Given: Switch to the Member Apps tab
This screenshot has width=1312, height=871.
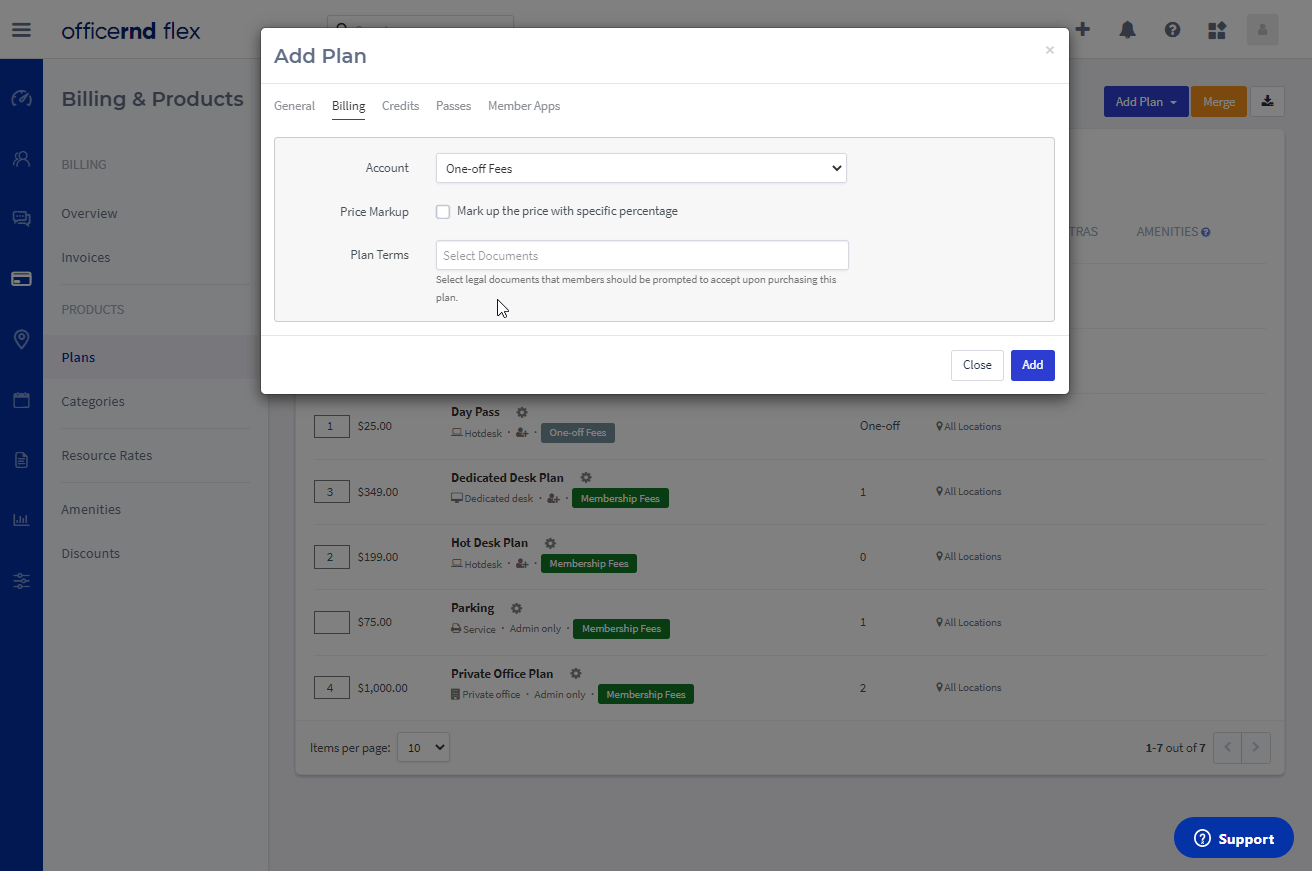Looking at the screenshot, I should [524, 106].
